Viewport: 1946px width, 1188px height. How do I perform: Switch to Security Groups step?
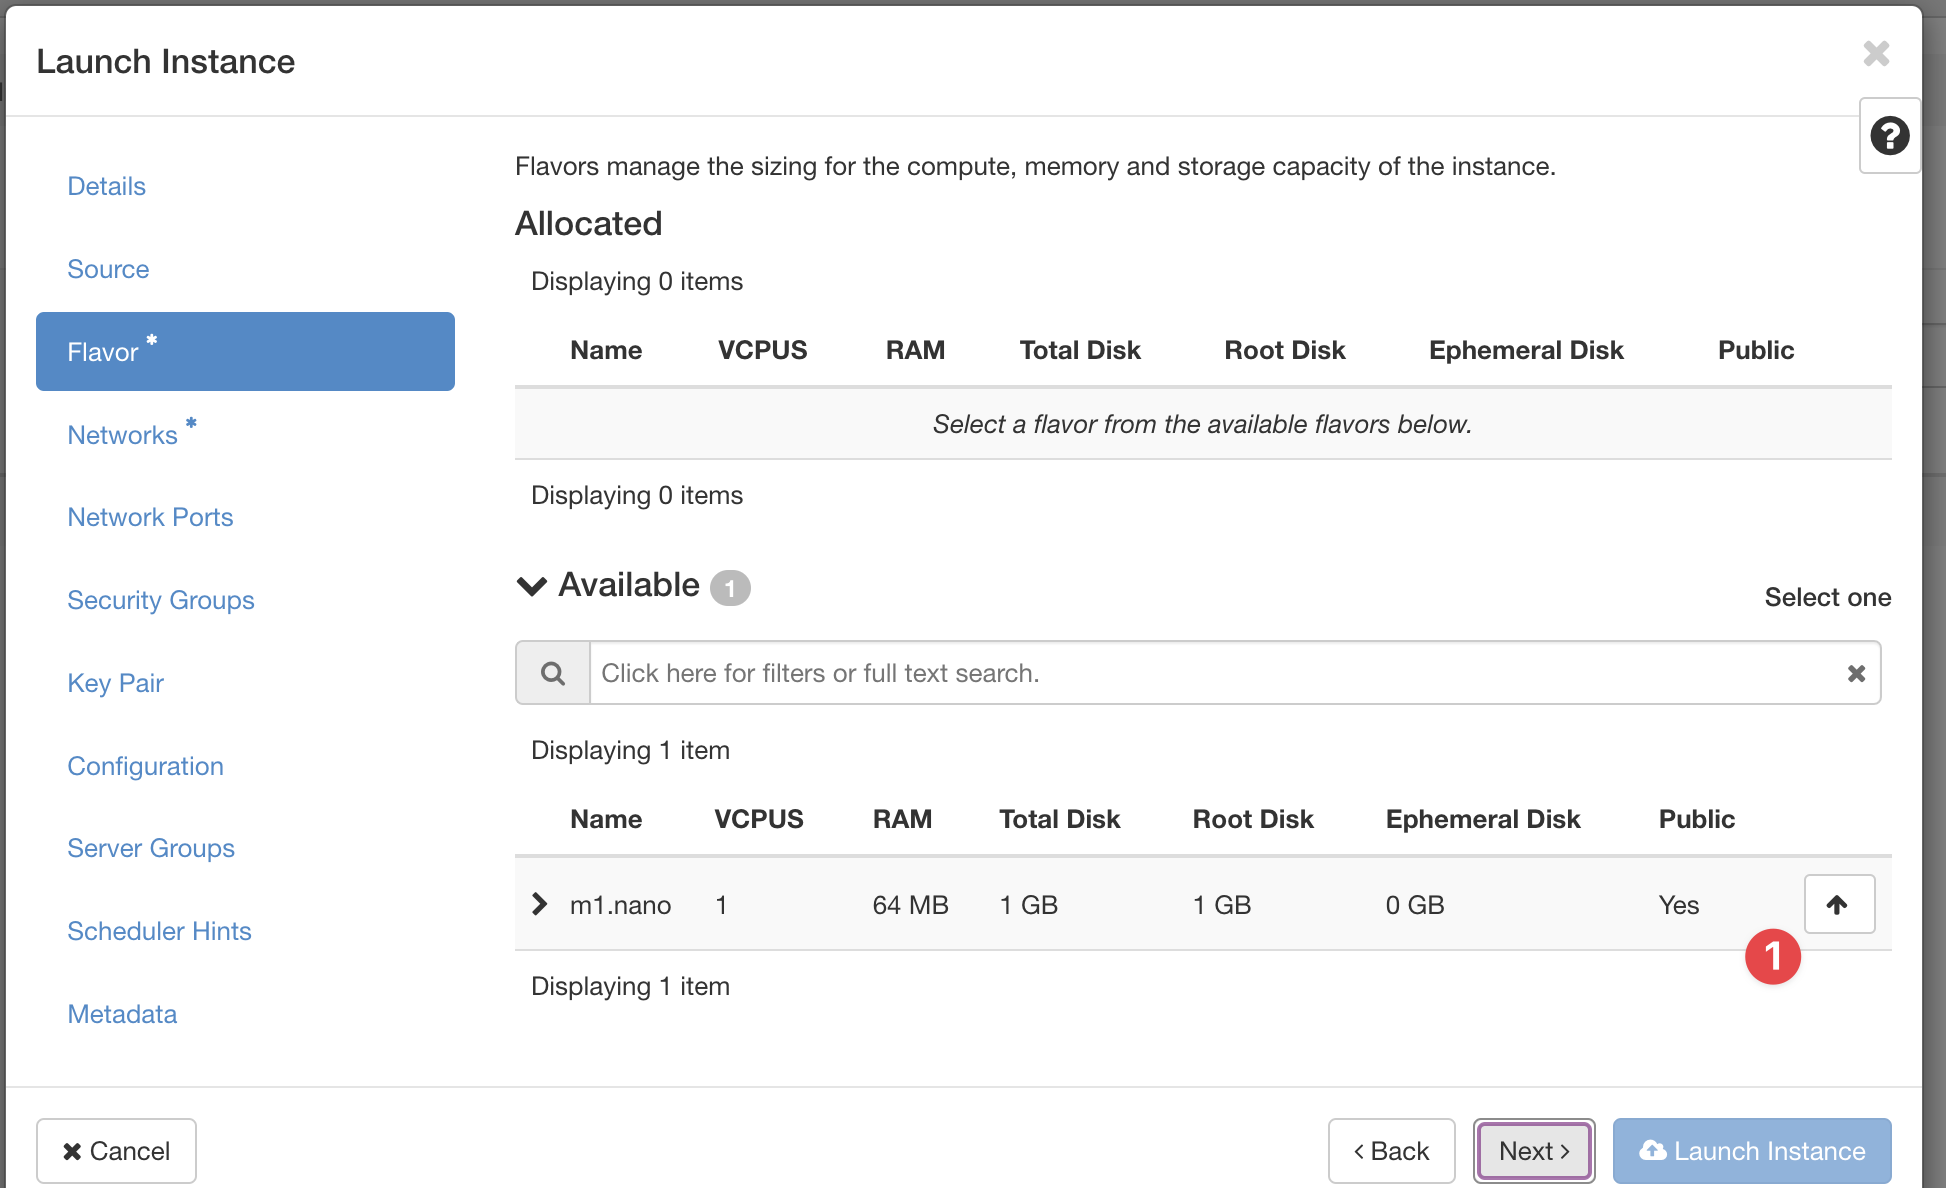(x=161, y=600)
